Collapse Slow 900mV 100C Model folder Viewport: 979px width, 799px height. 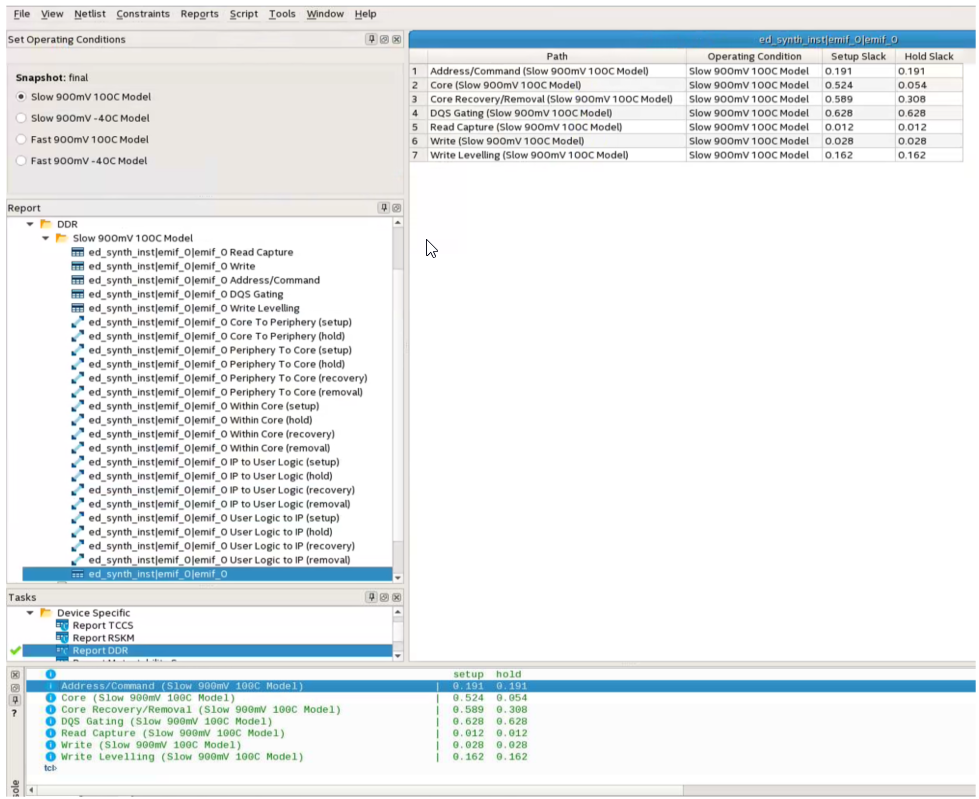[x=46, y=239]
